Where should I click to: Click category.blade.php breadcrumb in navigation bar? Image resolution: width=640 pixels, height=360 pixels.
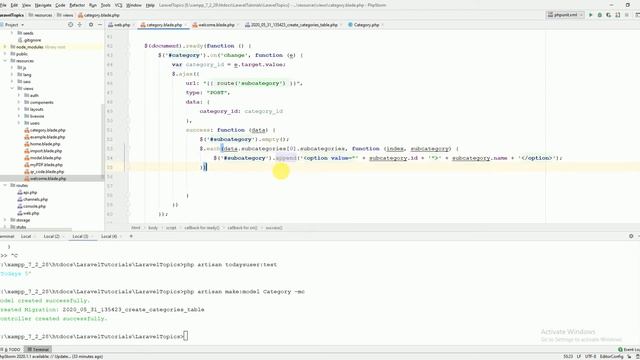coord(98,15)
